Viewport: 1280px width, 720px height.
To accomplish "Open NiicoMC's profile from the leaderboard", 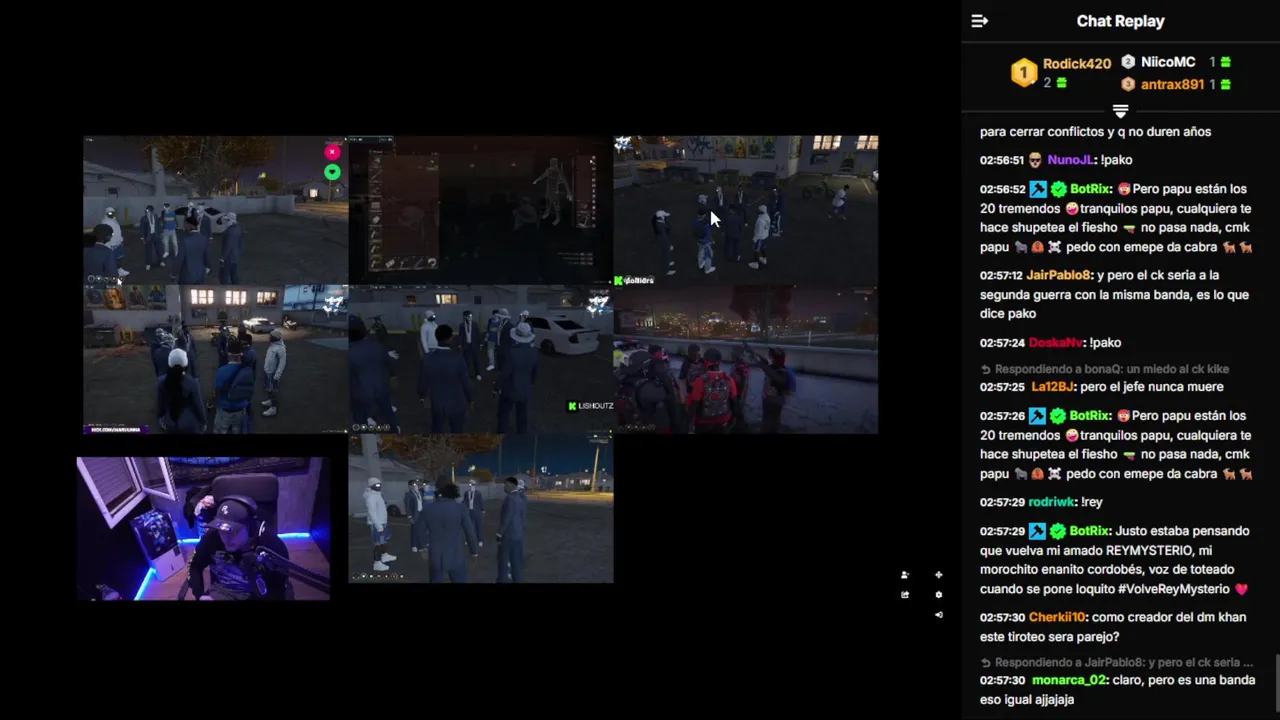I will point(1168,62).
